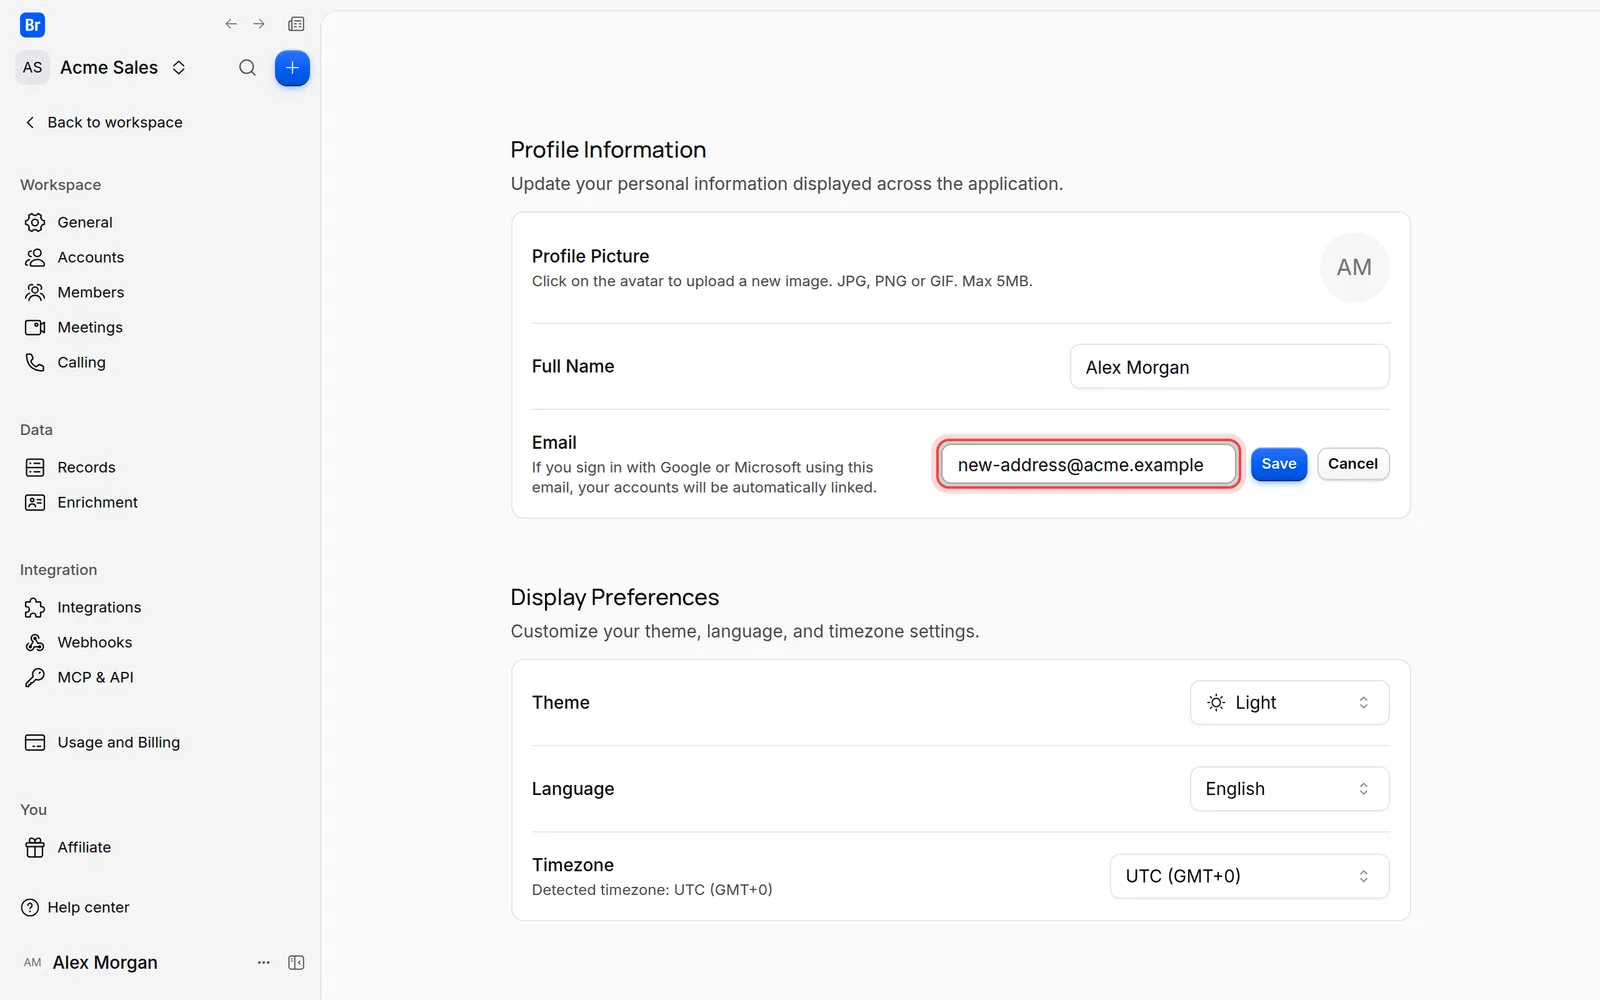The width and height of the screenshot is (1600, 1000).
Task: Toggle the sidebar collapse icon at bottom
Action: [296, 962]
